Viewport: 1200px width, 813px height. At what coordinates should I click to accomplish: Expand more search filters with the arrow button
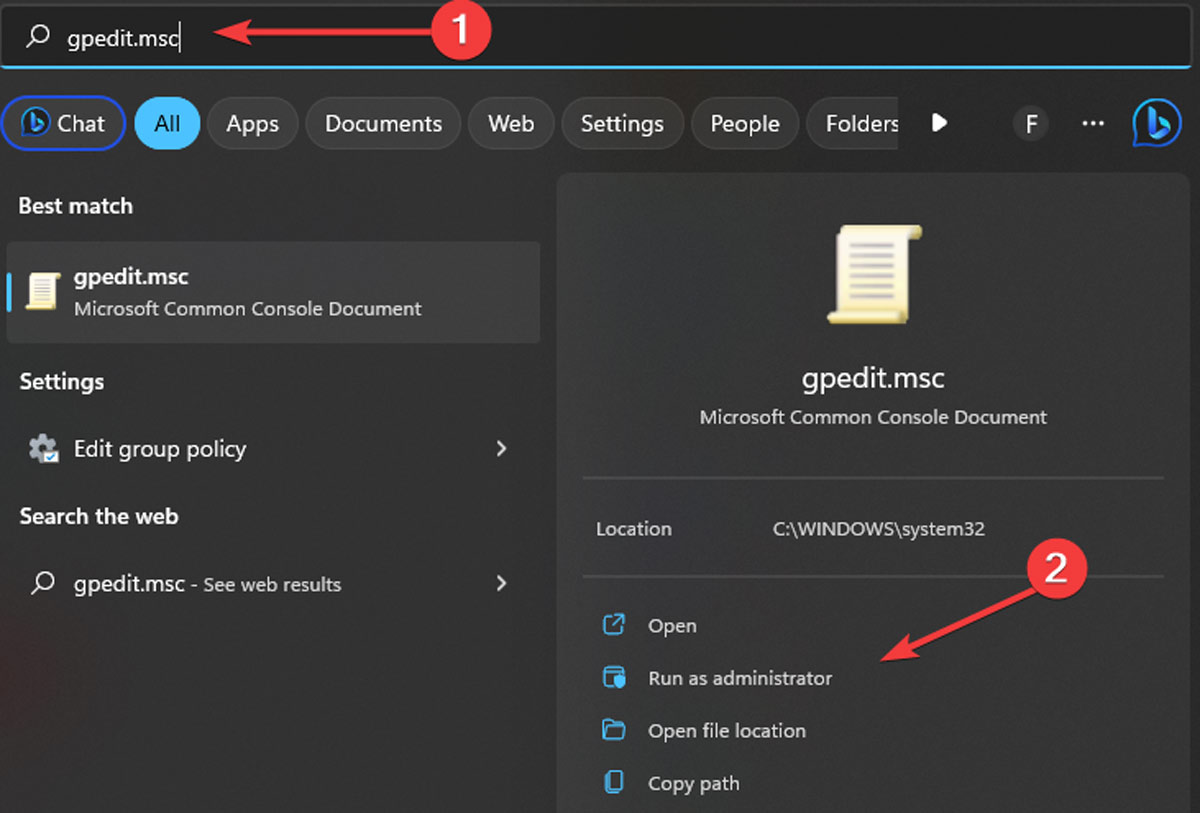tap(938, 123)
